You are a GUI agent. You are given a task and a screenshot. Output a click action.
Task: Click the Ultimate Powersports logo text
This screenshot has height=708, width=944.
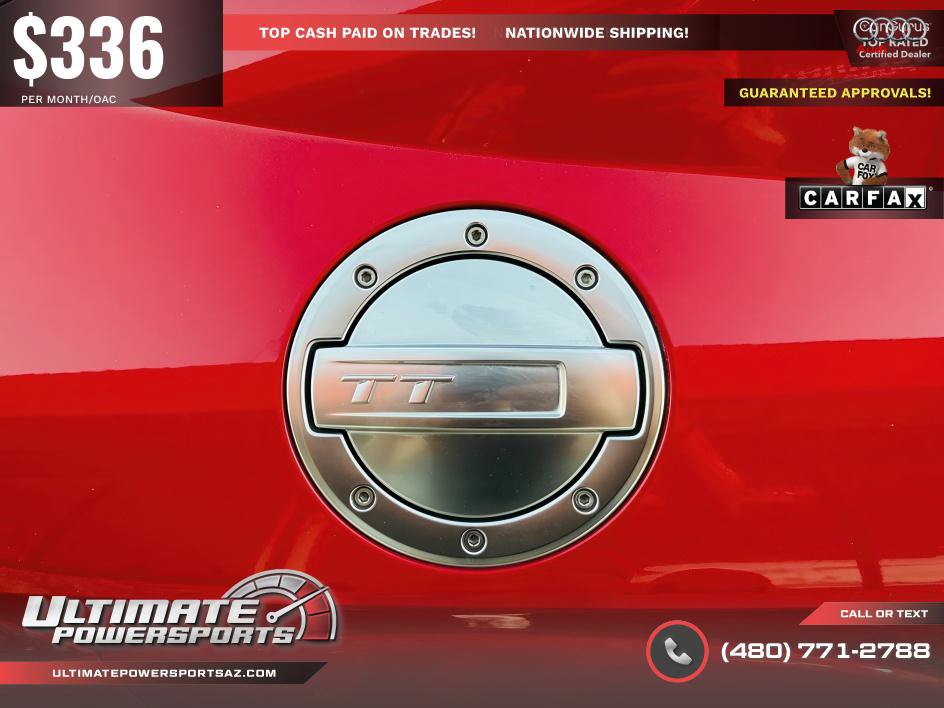click(x=158, y=620)
